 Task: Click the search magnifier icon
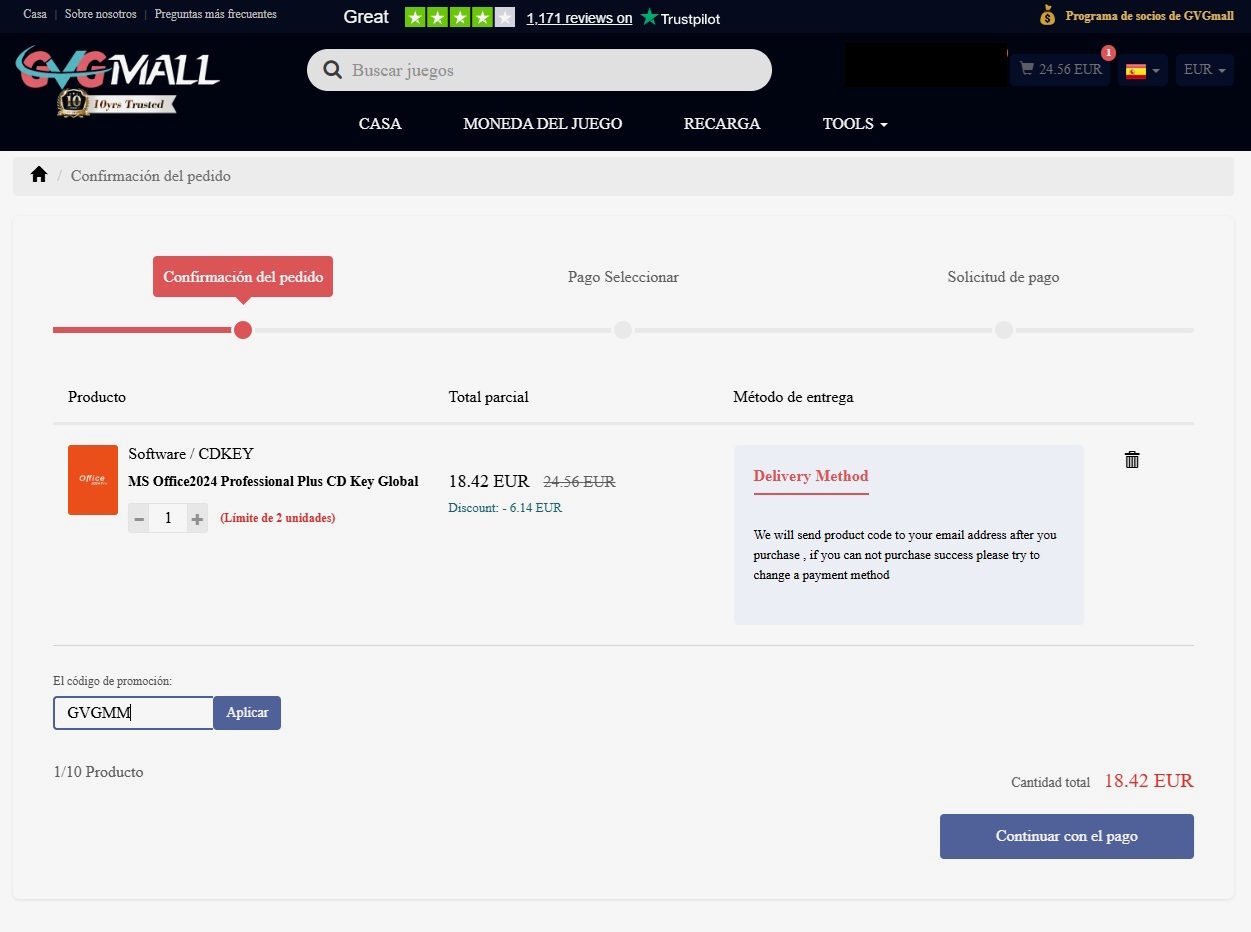(332, 70)
